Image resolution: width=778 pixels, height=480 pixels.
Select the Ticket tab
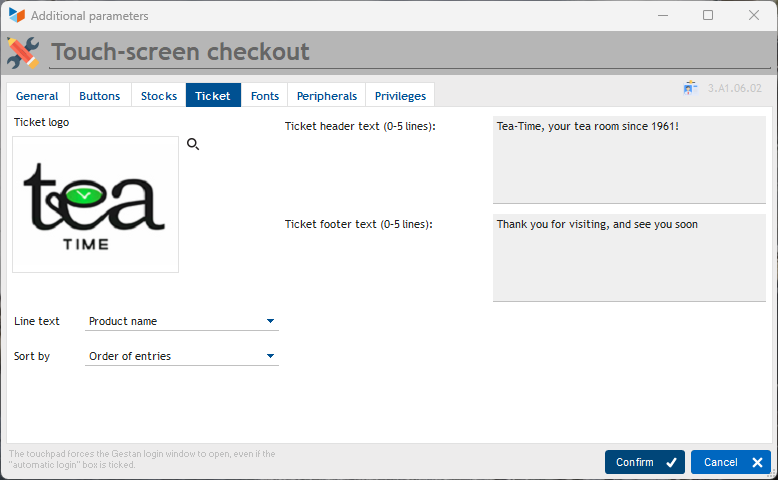point(212,96)
